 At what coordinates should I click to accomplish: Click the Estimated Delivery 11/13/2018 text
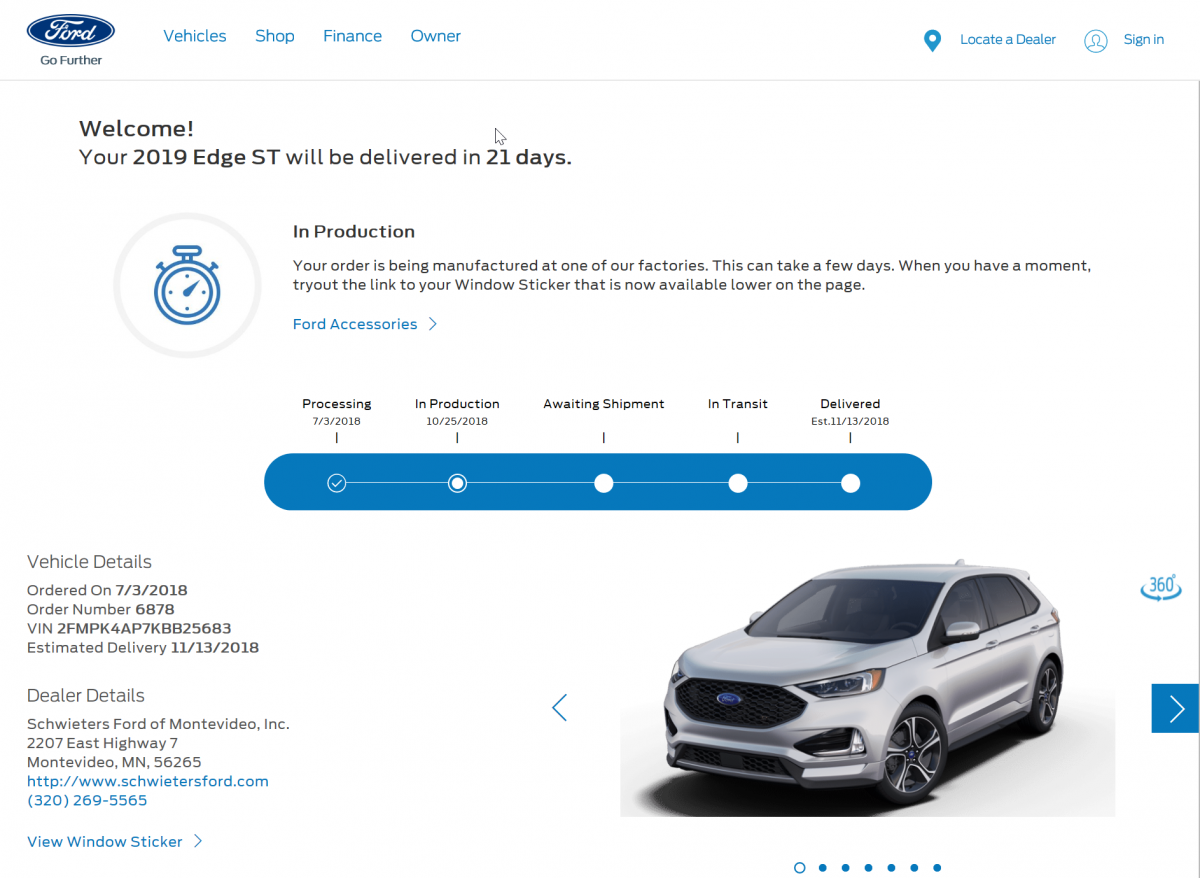pos(143,648)
